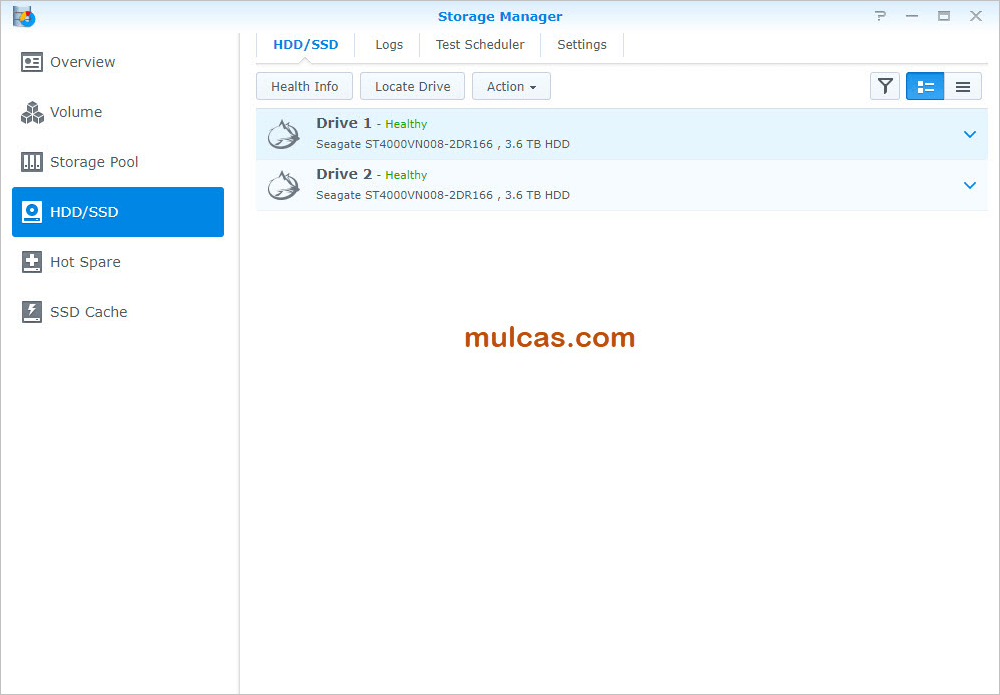Open the Test Scheduler tab
Image resolution: width=1000 pixels, height=695 pixels.
click(x=480, y=45)
